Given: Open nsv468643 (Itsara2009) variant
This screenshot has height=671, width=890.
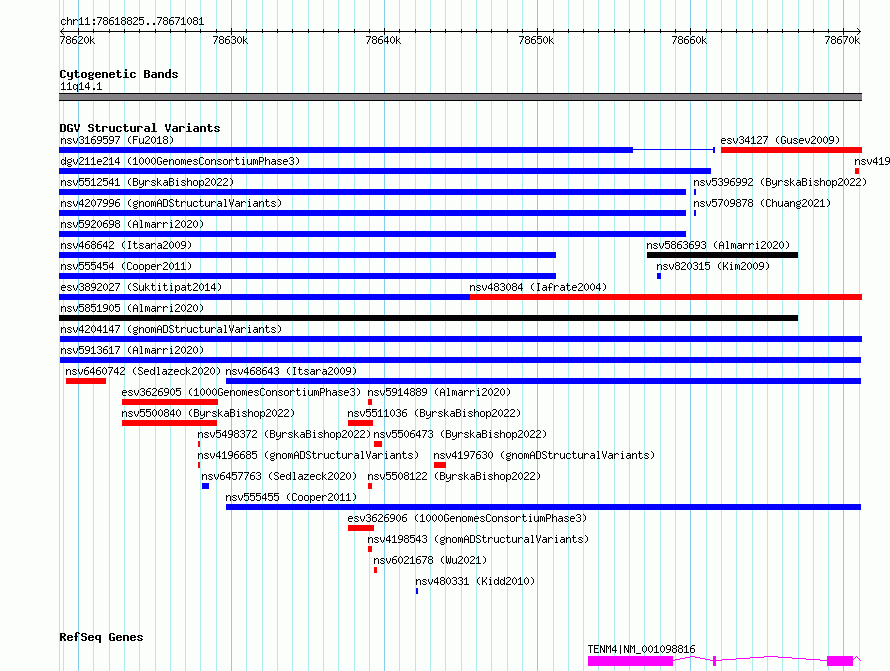Looking at the screenshot, I should (291, 371).
